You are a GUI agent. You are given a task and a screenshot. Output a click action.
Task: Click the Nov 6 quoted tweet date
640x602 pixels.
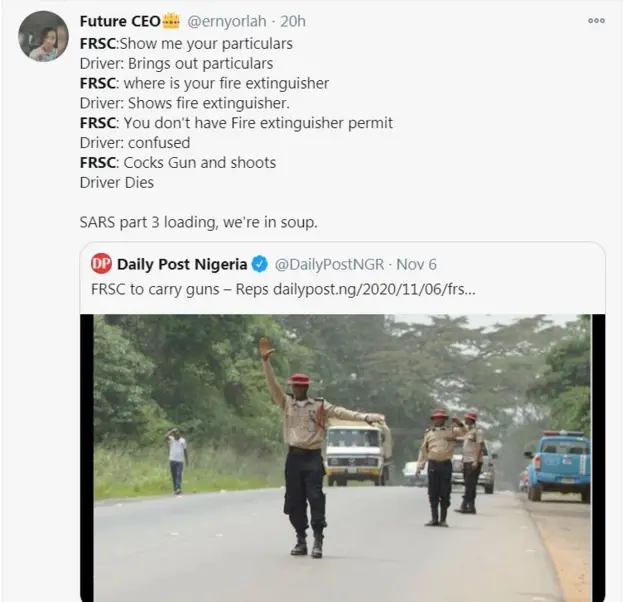tap(415, 264)
